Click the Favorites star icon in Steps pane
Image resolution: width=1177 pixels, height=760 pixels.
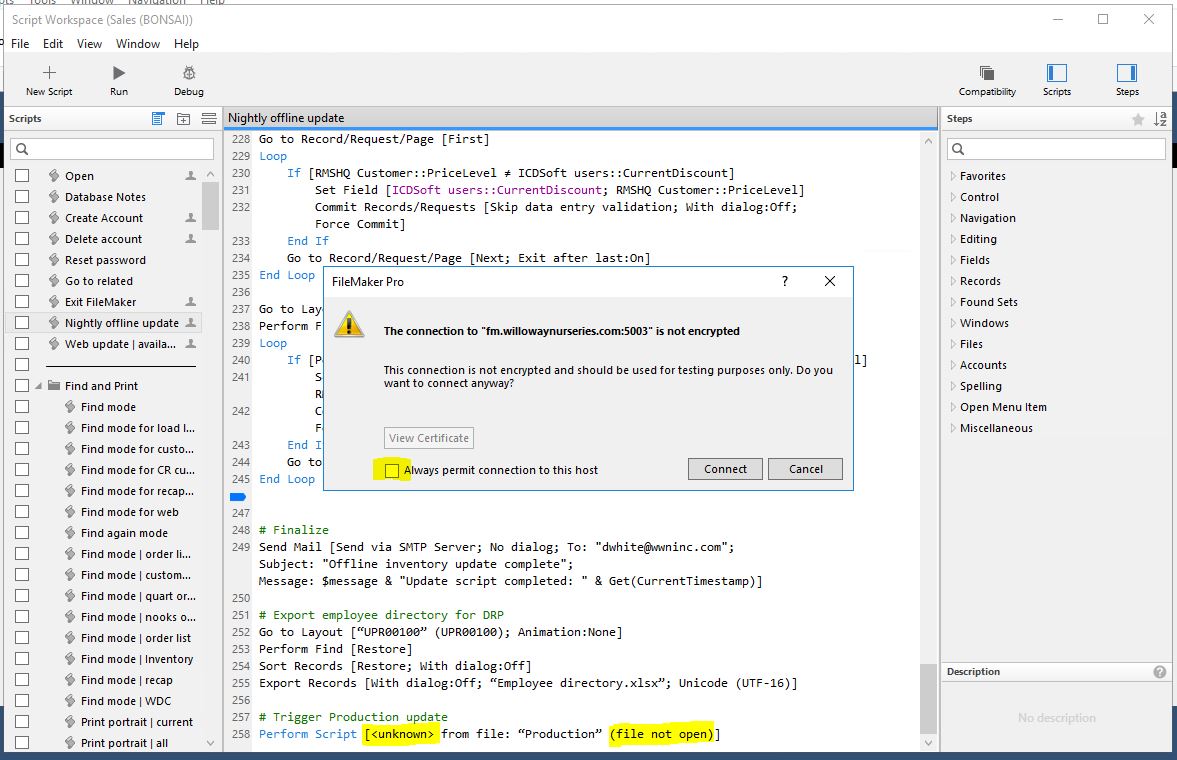click(x=1138, y=119)
